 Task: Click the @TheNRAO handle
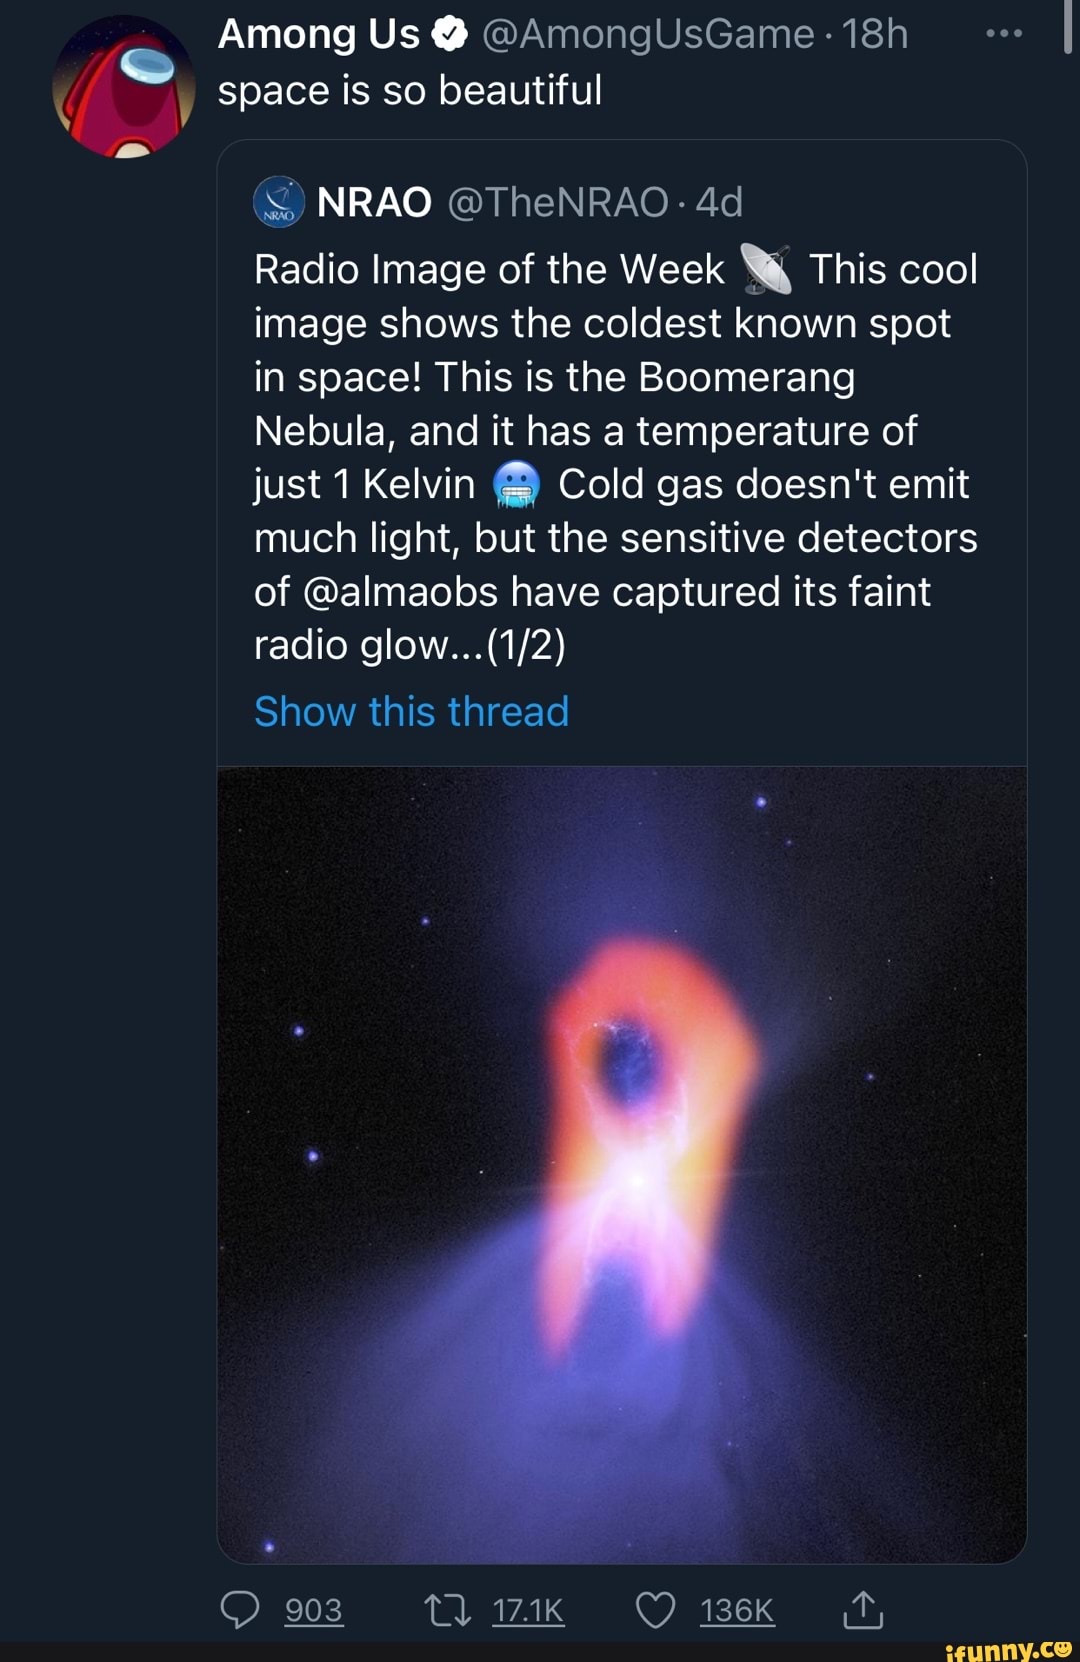558,203
